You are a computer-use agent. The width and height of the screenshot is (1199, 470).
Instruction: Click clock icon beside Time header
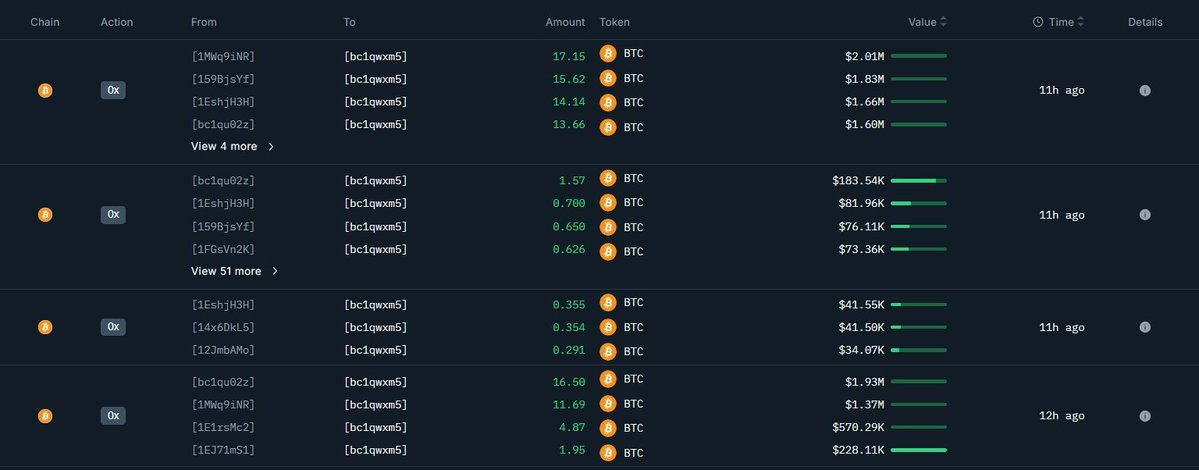(1038, 22)
